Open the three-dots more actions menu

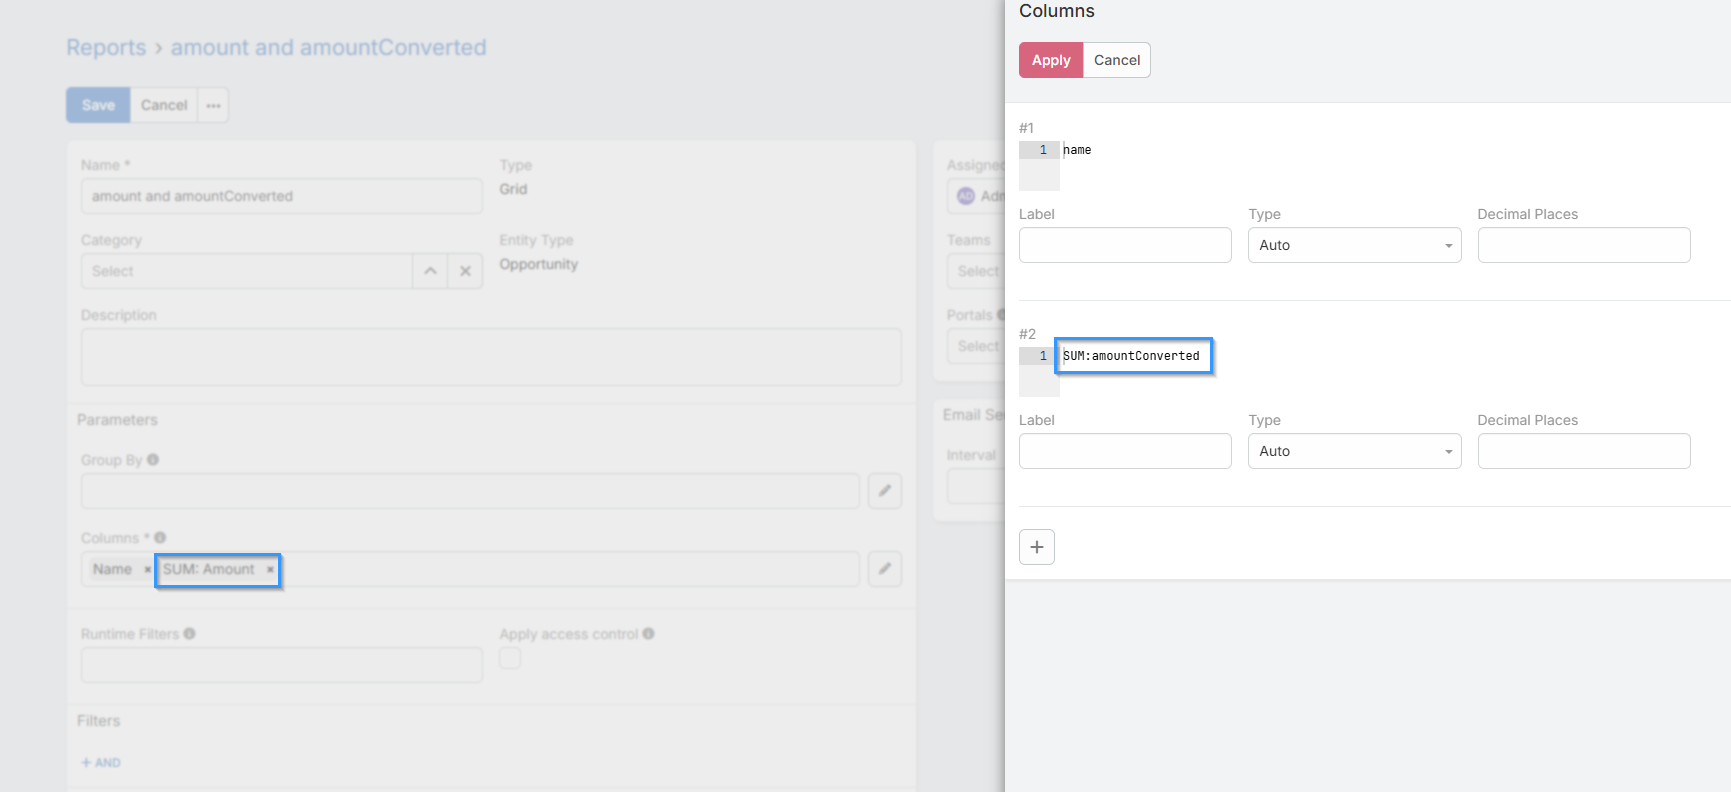[x=213, y=105]
